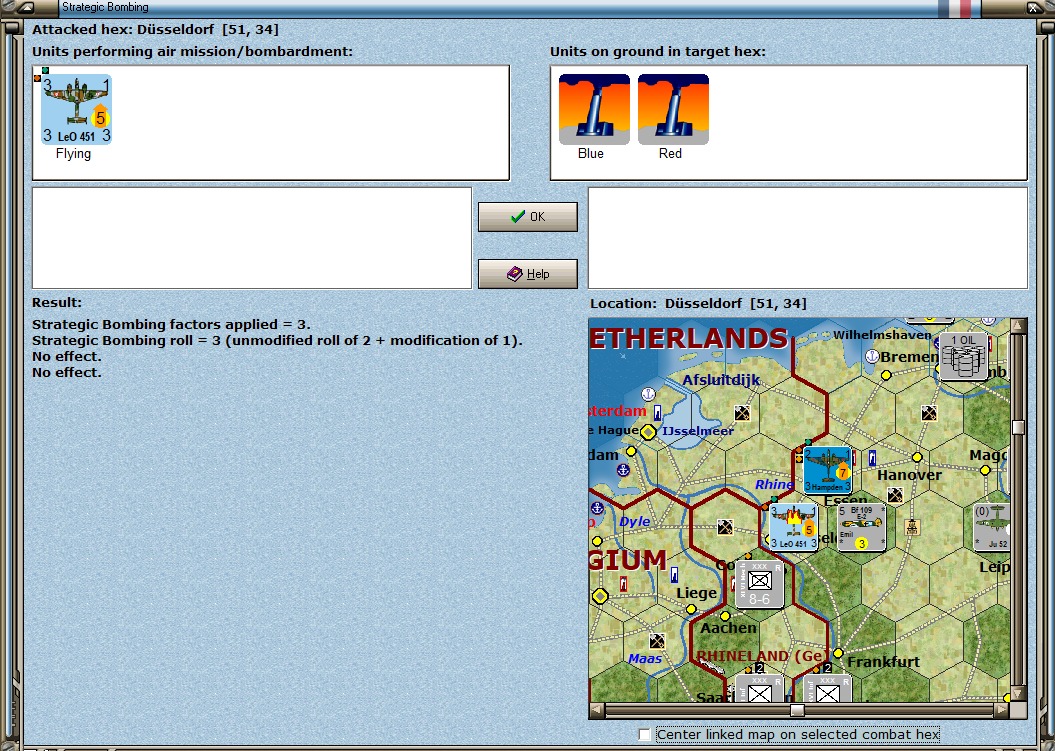Click the 'Flying' label under LeO 451
This screenshot has width=1055, height=751.
coord(73,153)
